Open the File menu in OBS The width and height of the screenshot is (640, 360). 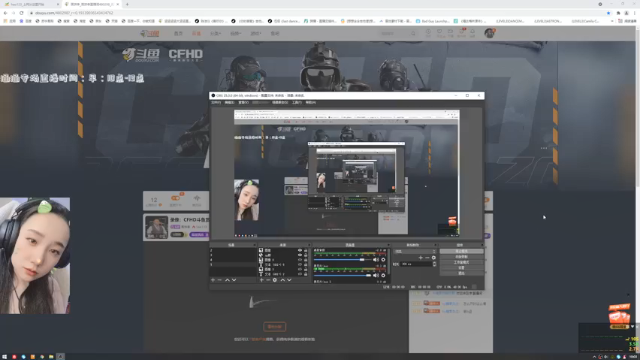216,102
